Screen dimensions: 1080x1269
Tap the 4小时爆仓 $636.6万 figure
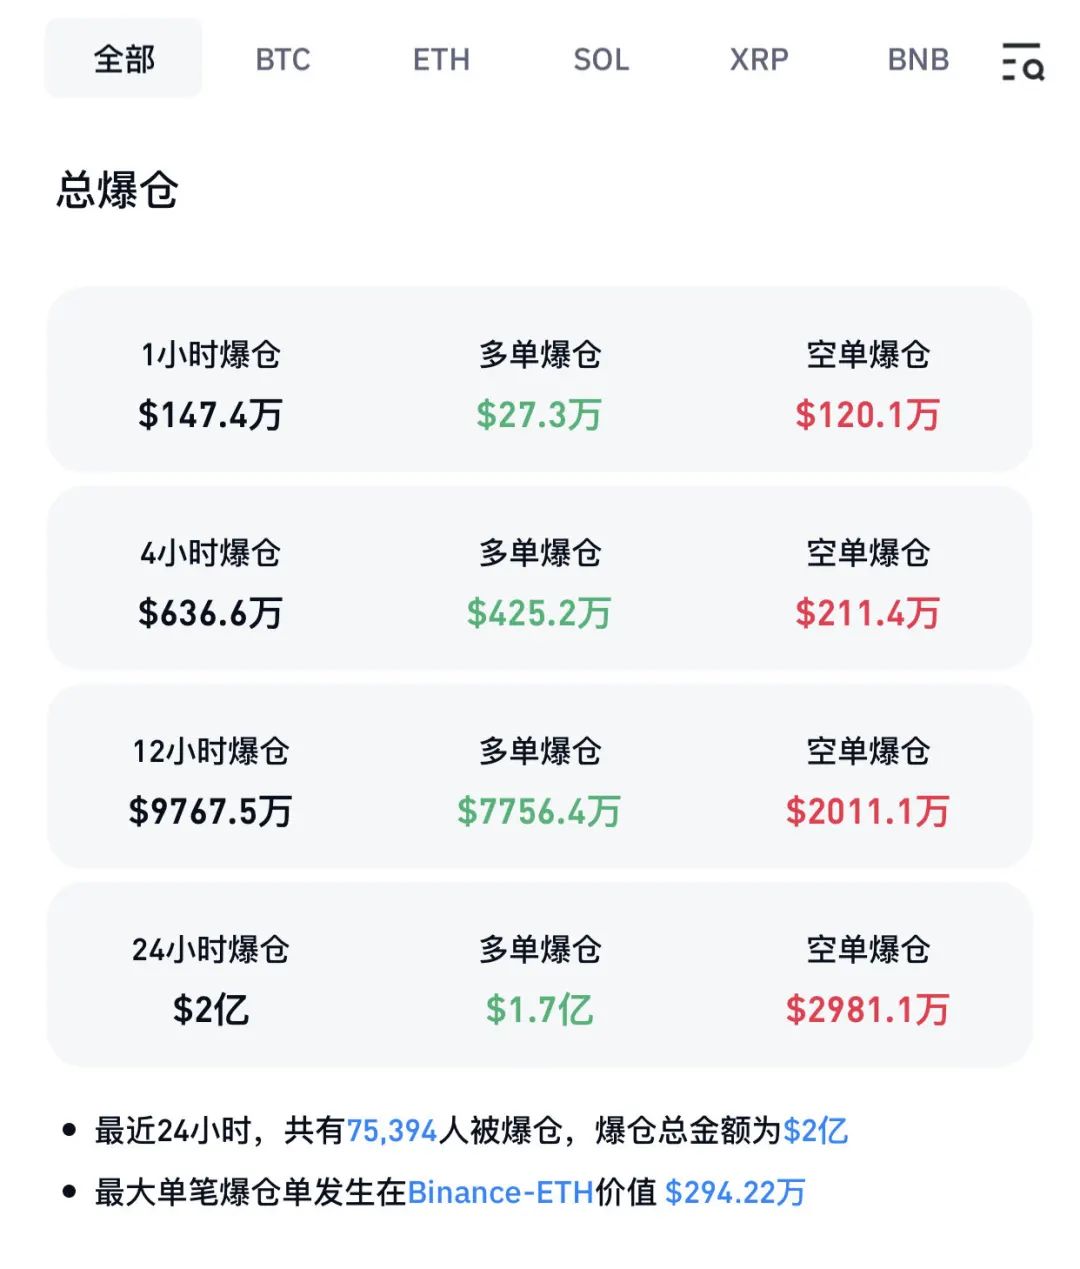(210, 612)
